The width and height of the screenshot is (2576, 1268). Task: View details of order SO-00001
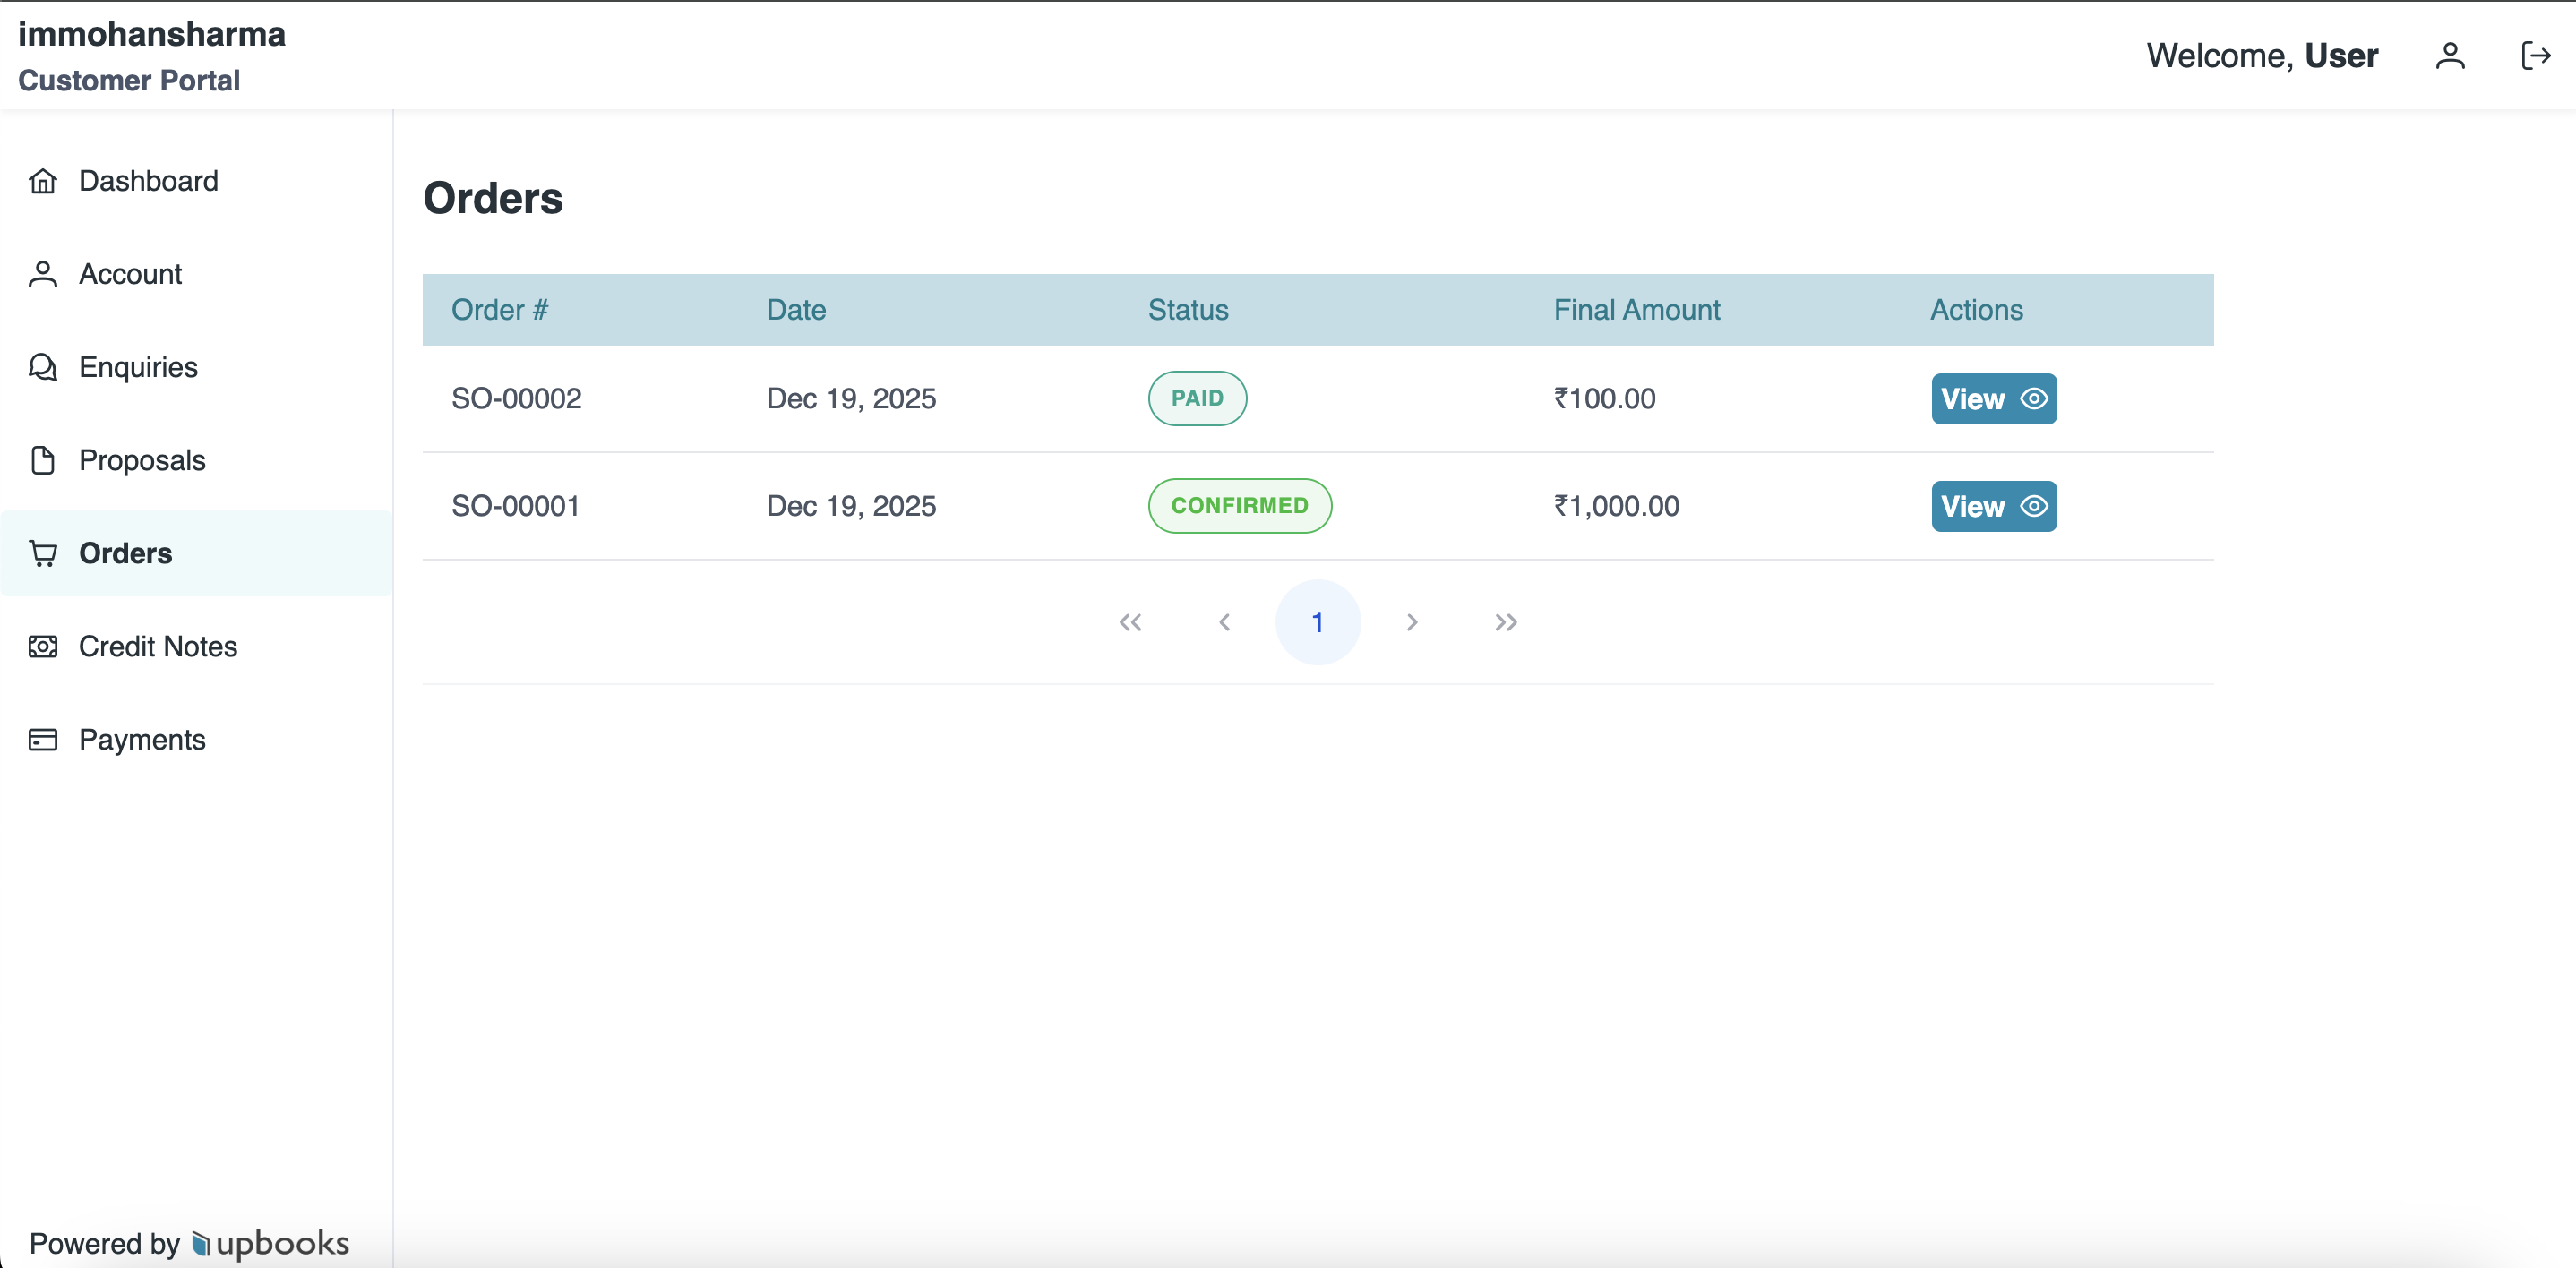point(1993,506)
